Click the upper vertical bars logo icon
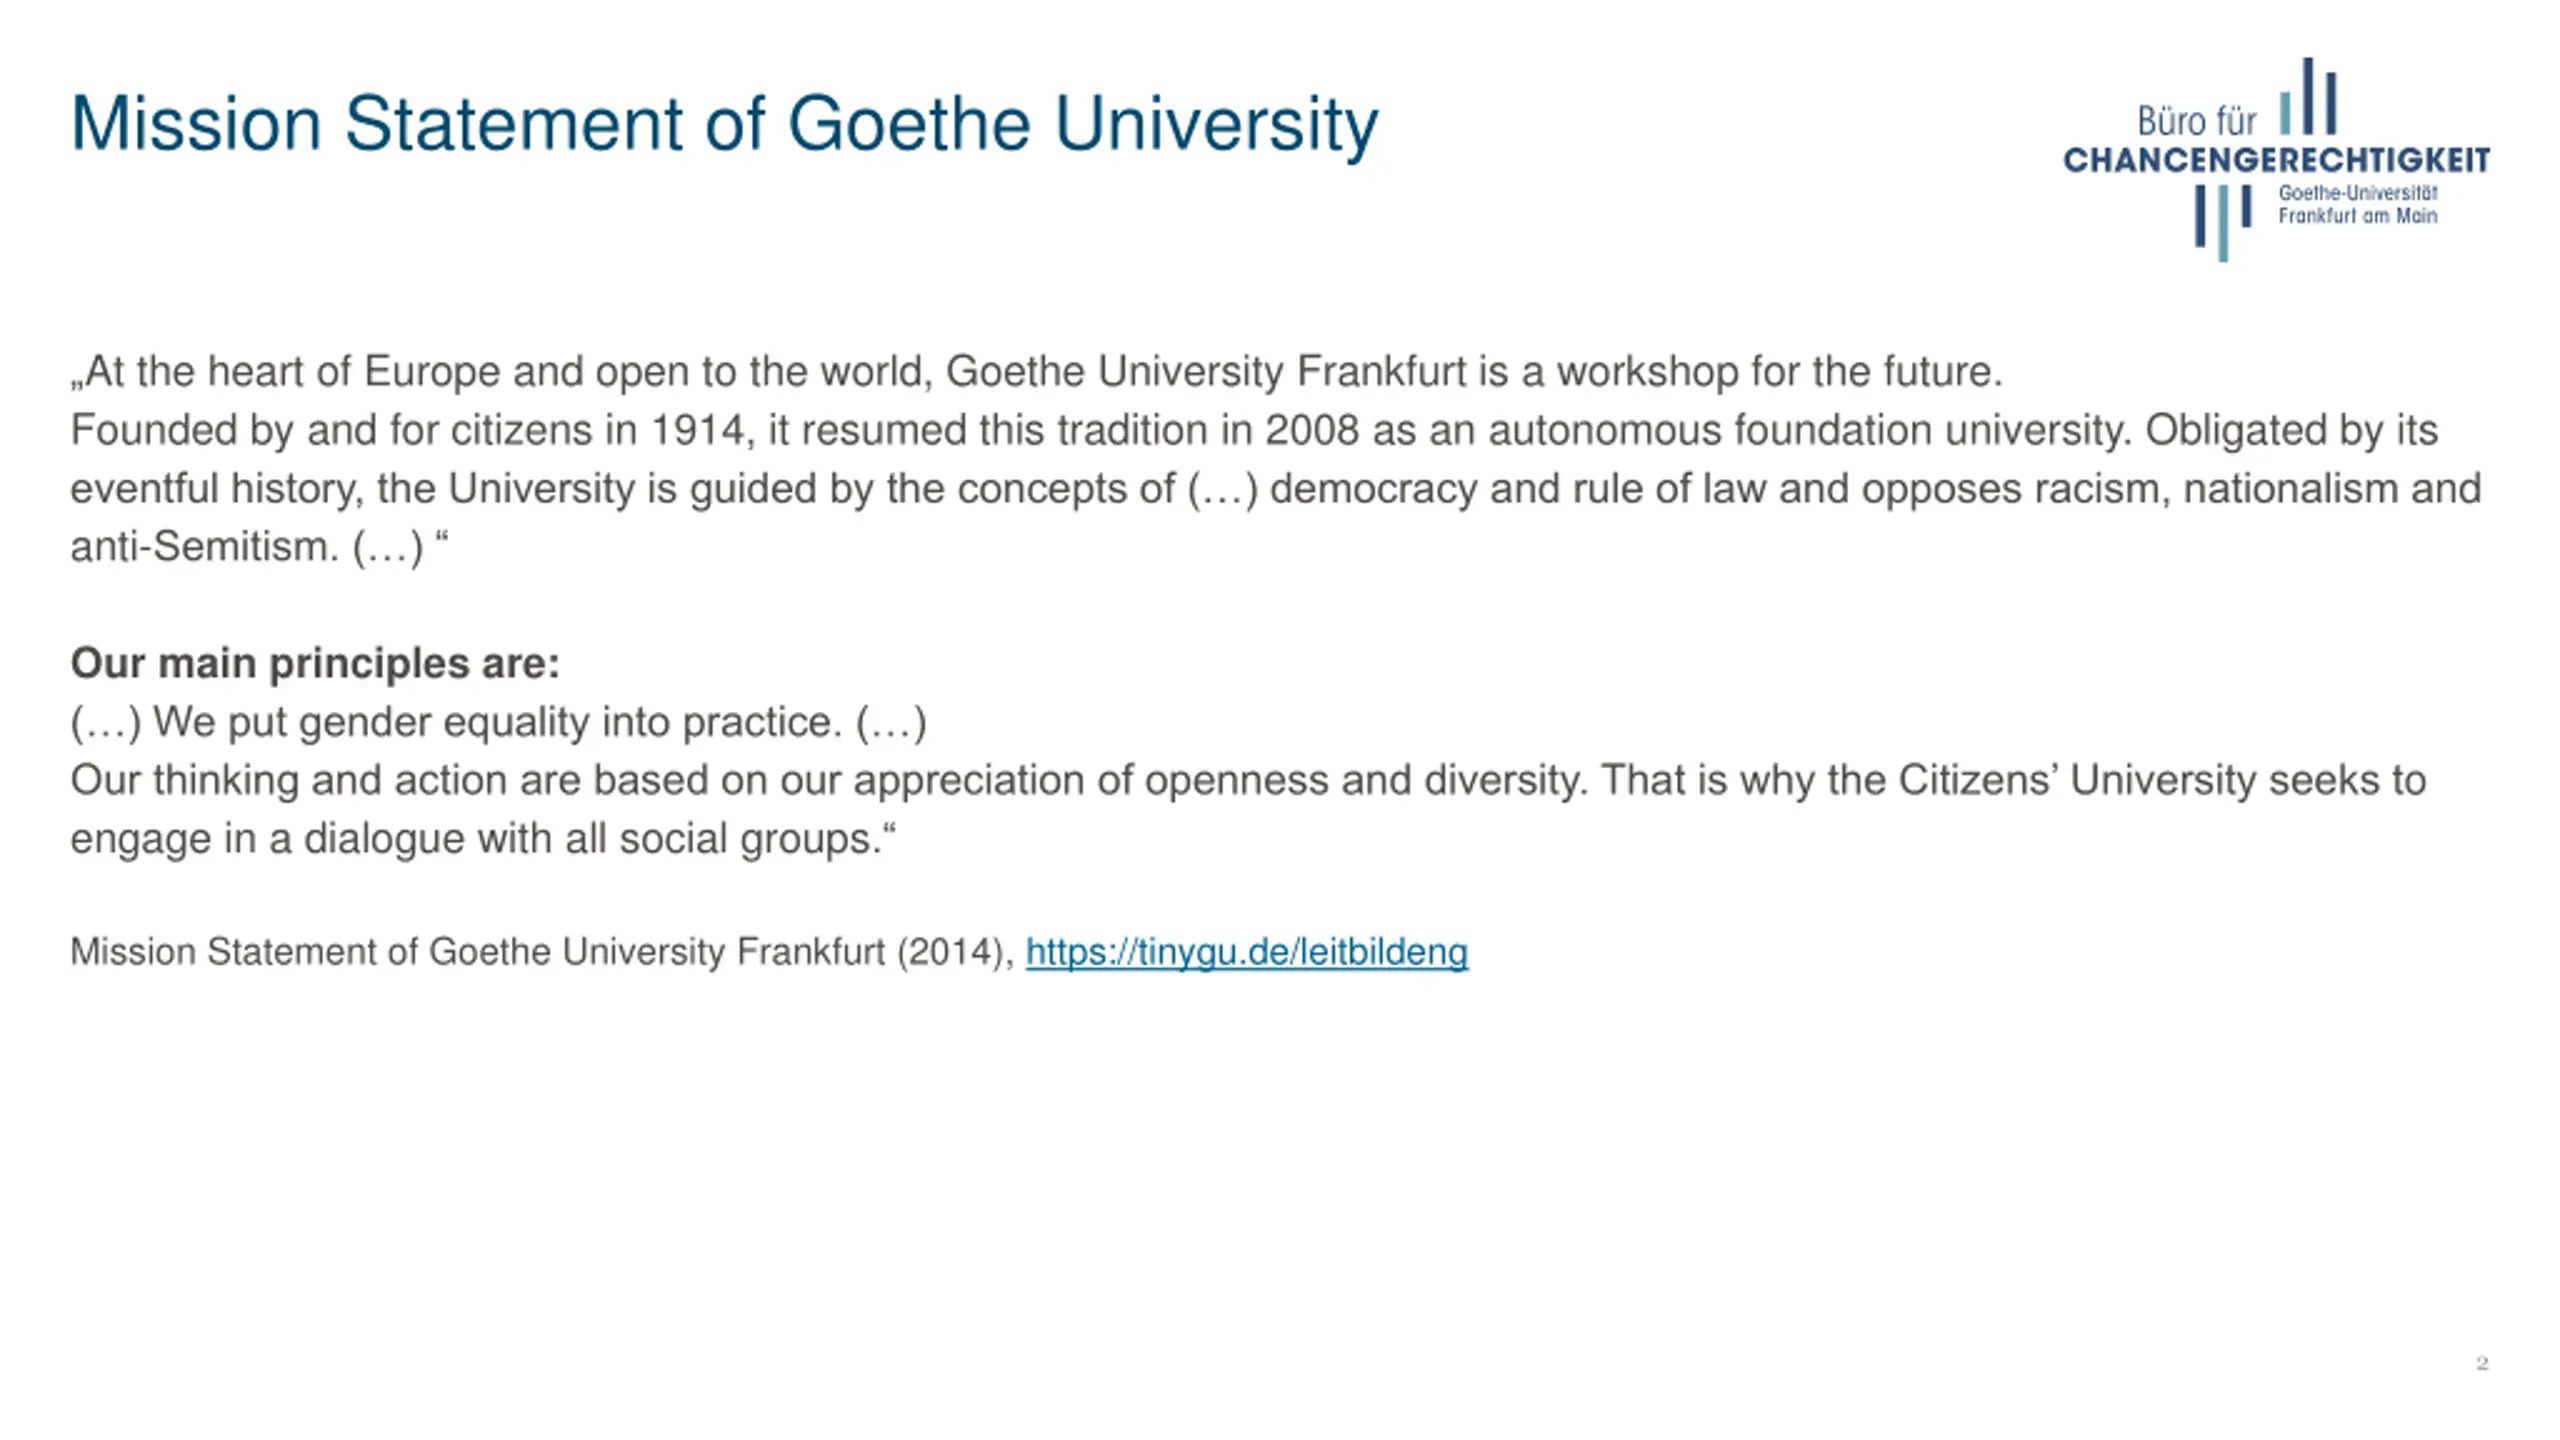 2308,97
